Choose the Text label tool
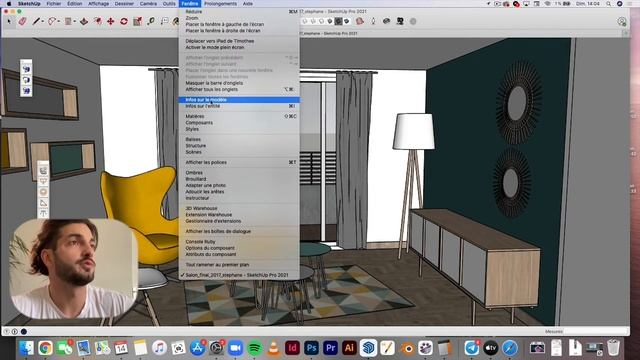The image size is (640, 360). coord(164,21)
